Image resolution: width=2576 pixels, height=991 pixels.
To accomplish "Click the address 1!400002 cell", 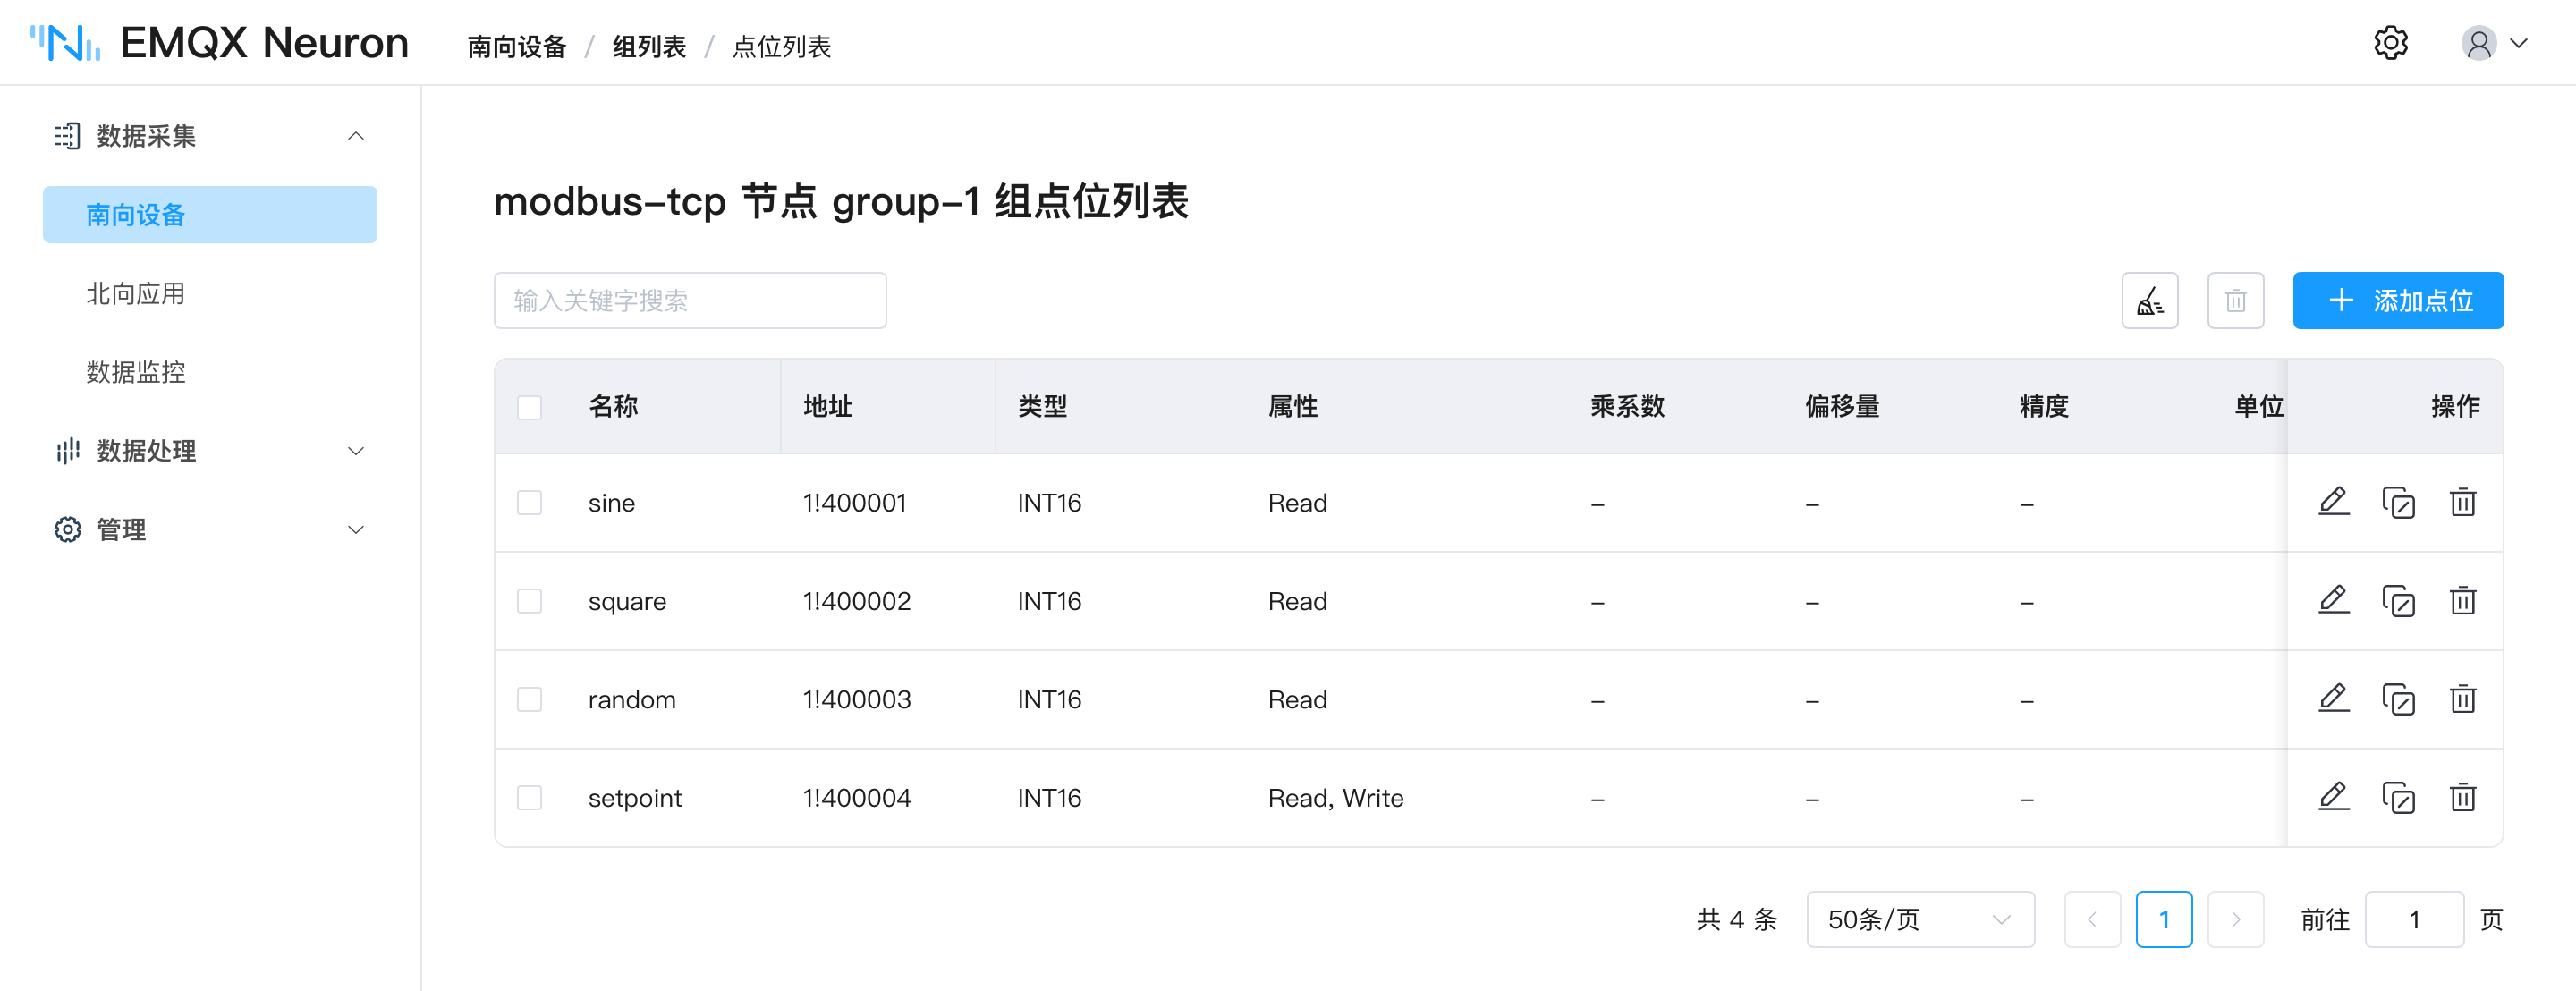I will (x=857, y=601).
